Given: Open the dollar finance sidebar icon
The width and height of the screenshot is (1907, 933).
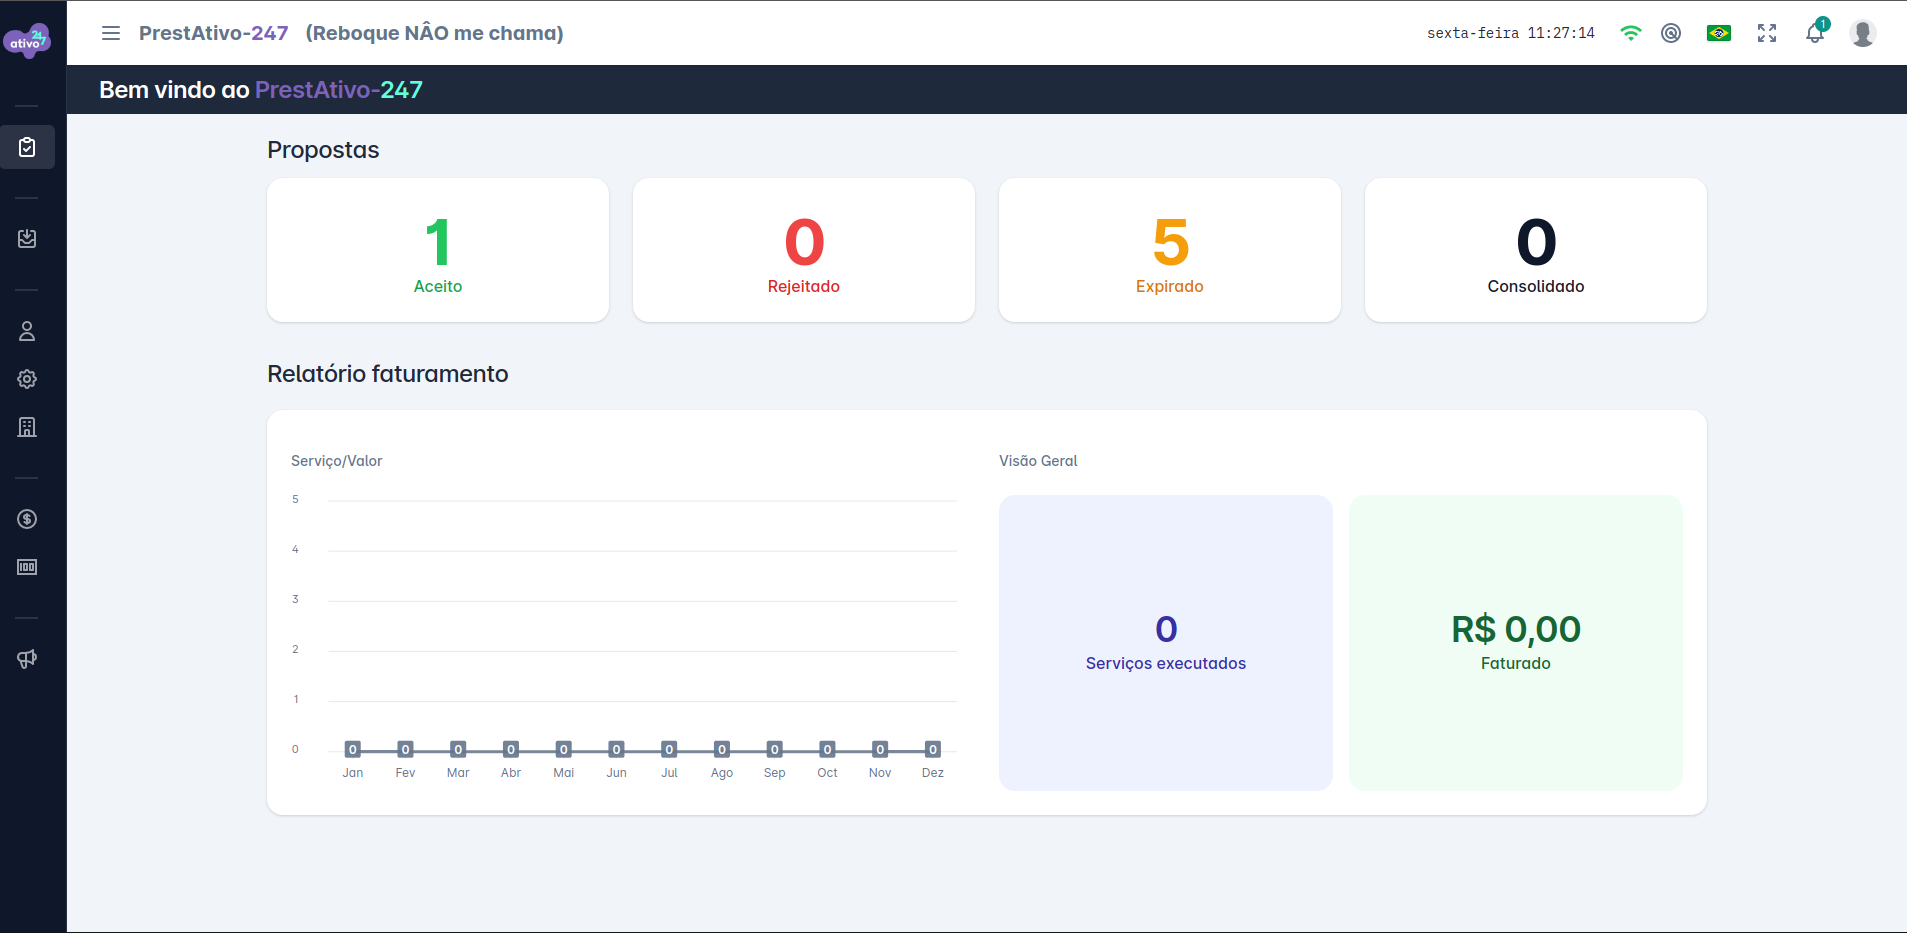Looking at the screenshot, I should (x=27, y=519).
